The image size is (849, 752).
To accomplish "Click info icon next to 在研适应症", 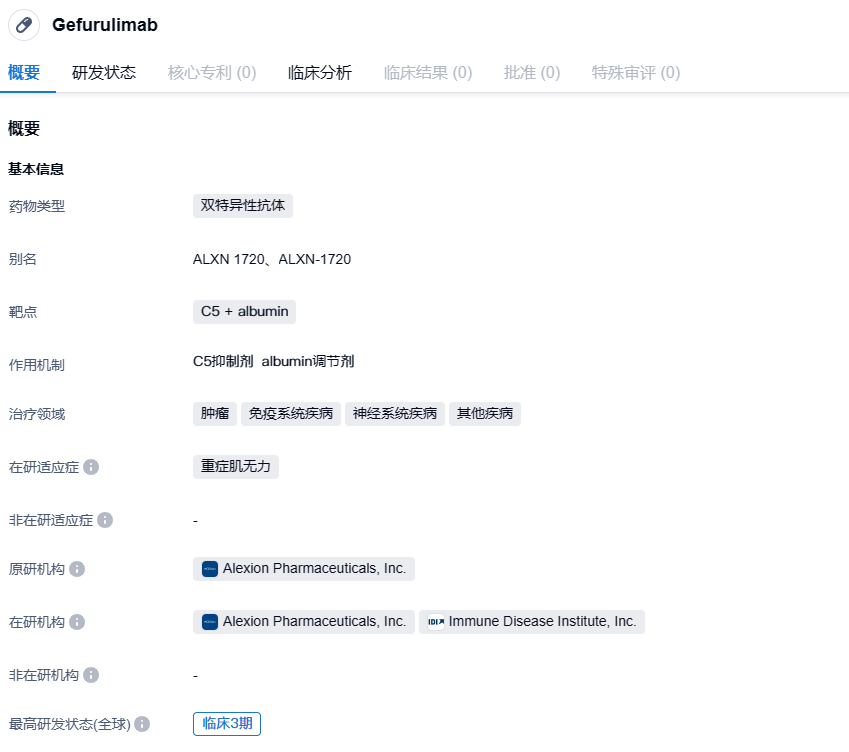I will (91, 467).
